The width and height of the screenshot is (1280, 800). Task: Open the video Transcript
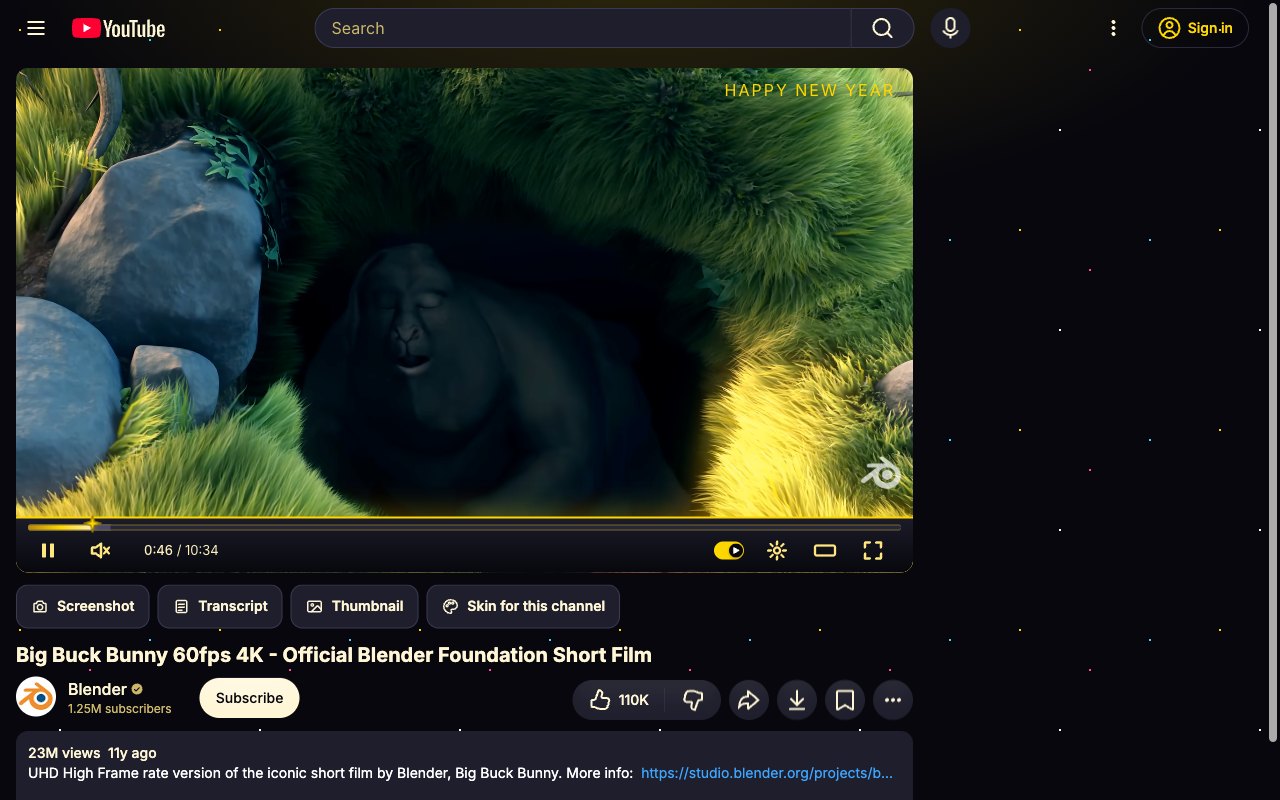point(221,606)
